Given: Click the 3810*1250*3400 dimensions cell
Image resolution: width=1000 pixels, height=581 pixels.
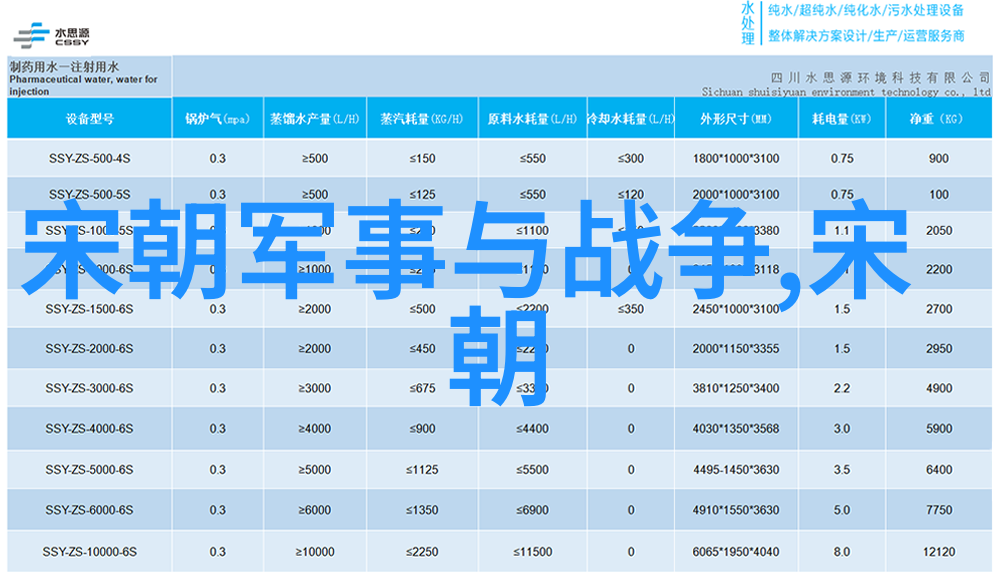Looking at the screenshot, I should coord(736,388).
